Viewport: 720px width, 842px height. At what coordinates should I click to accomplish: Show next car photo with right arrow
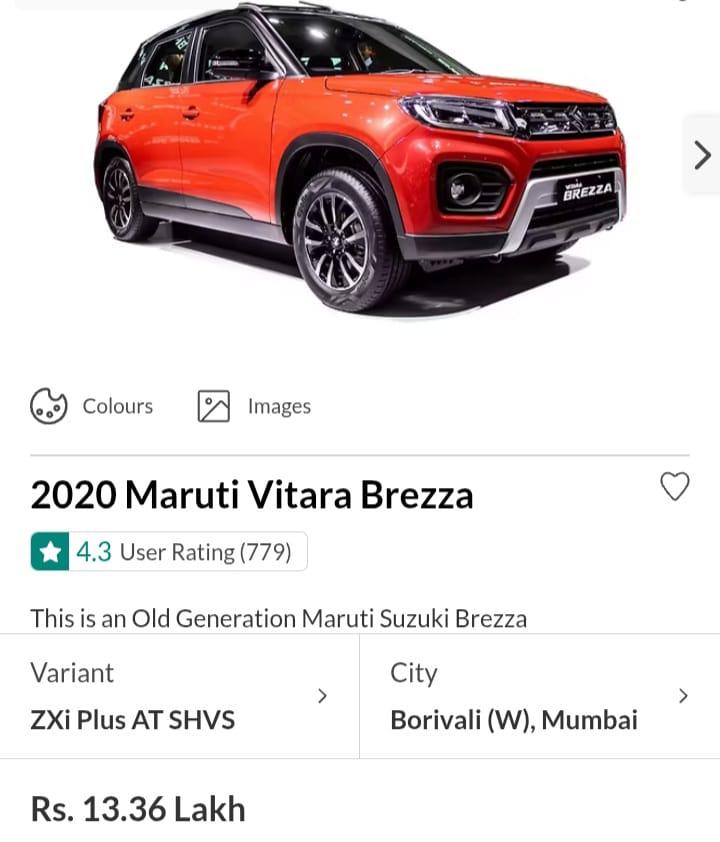click(x=702, y=155)
